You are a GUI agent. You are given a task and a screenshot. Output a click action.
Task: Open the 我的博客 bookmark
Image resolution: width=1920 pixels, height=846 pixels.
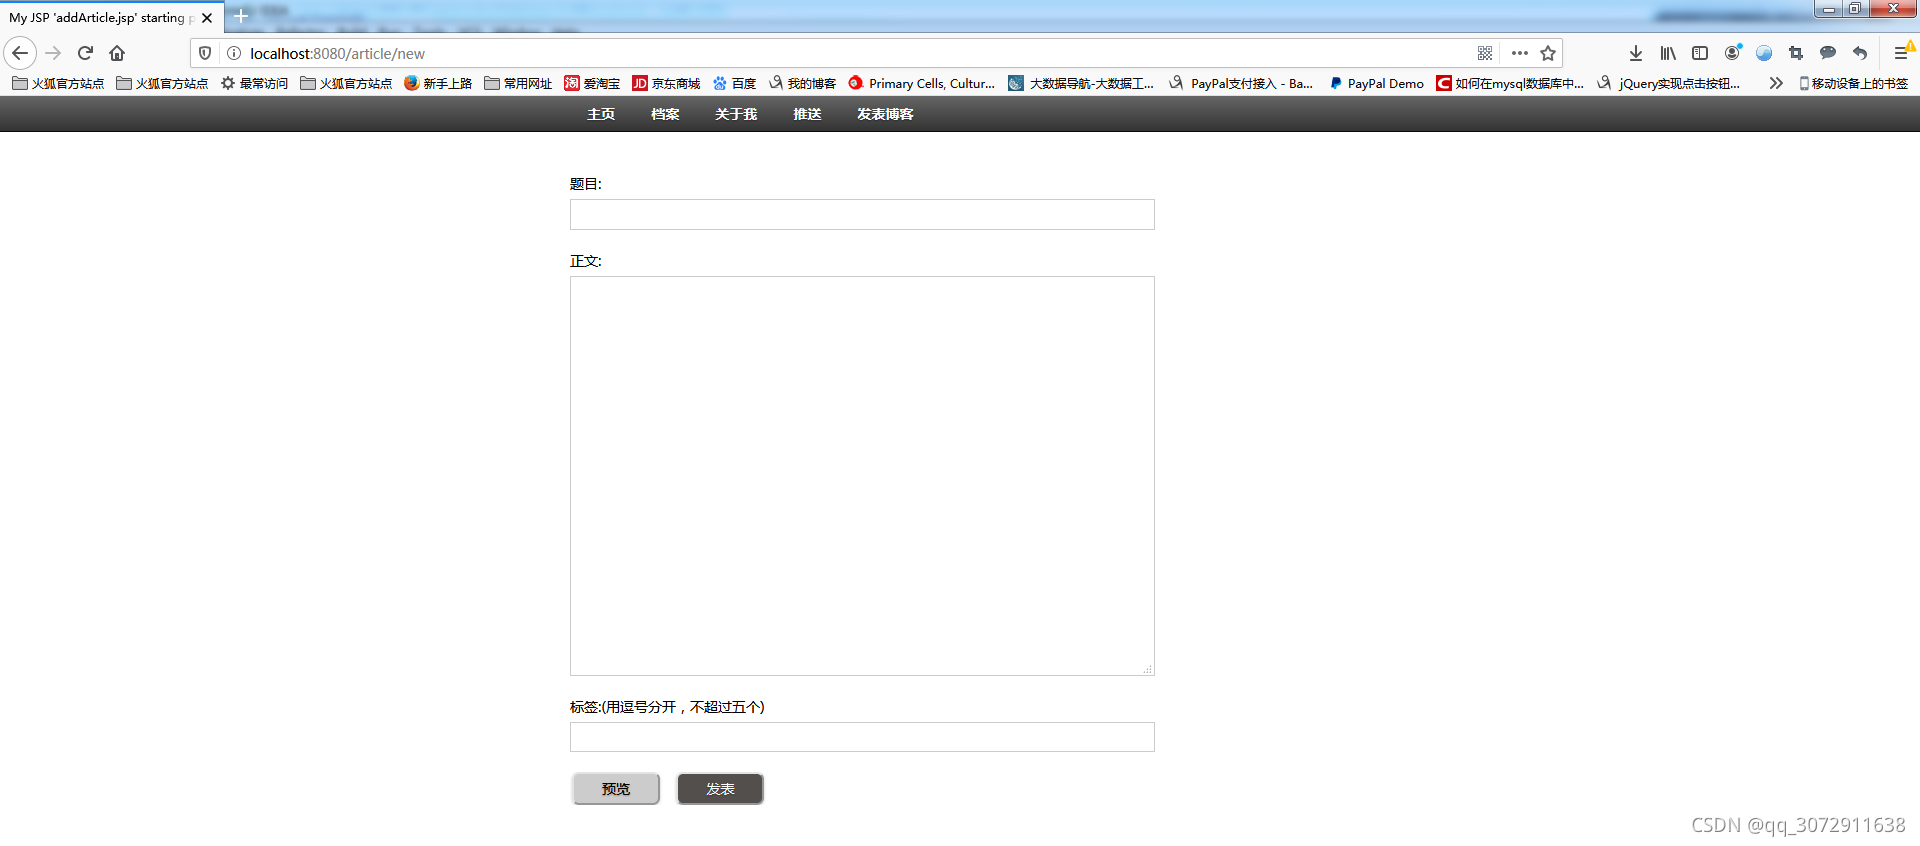pos(802,83)
